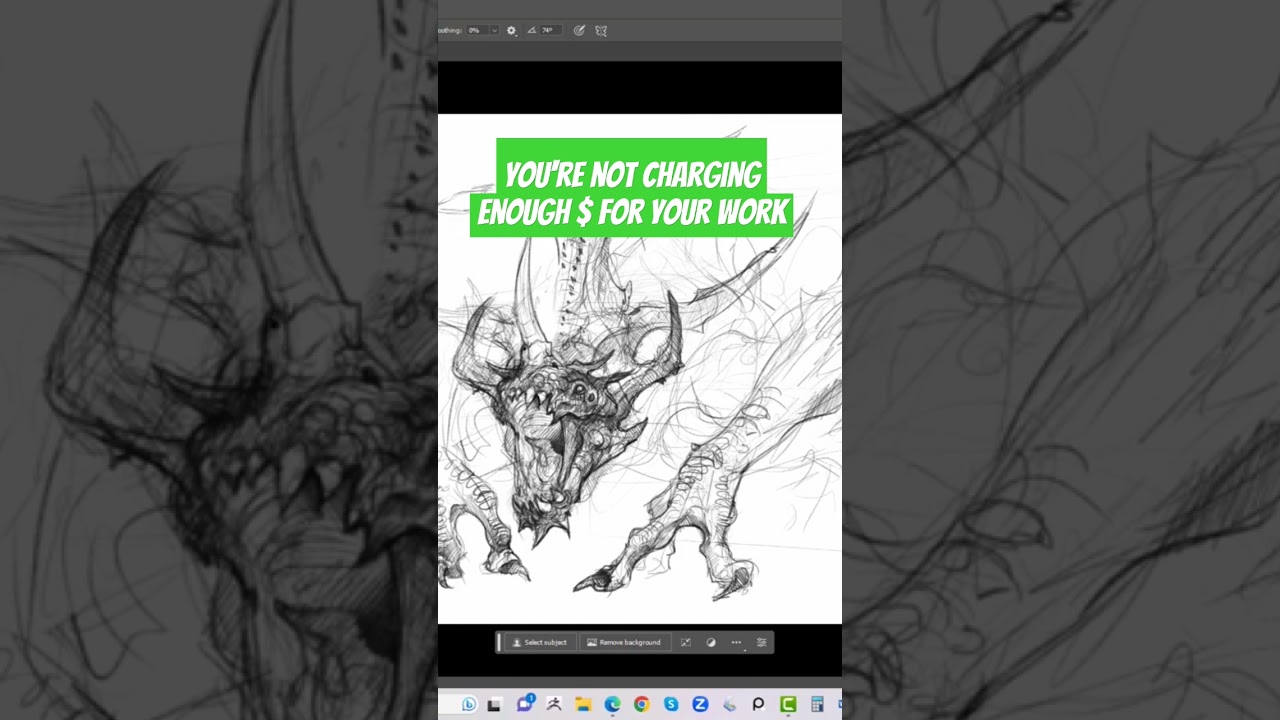Open File Explorer from the taskbar
Image resolution: width=1280 pixels, height=720 pixels.
[x=583, y=705]
